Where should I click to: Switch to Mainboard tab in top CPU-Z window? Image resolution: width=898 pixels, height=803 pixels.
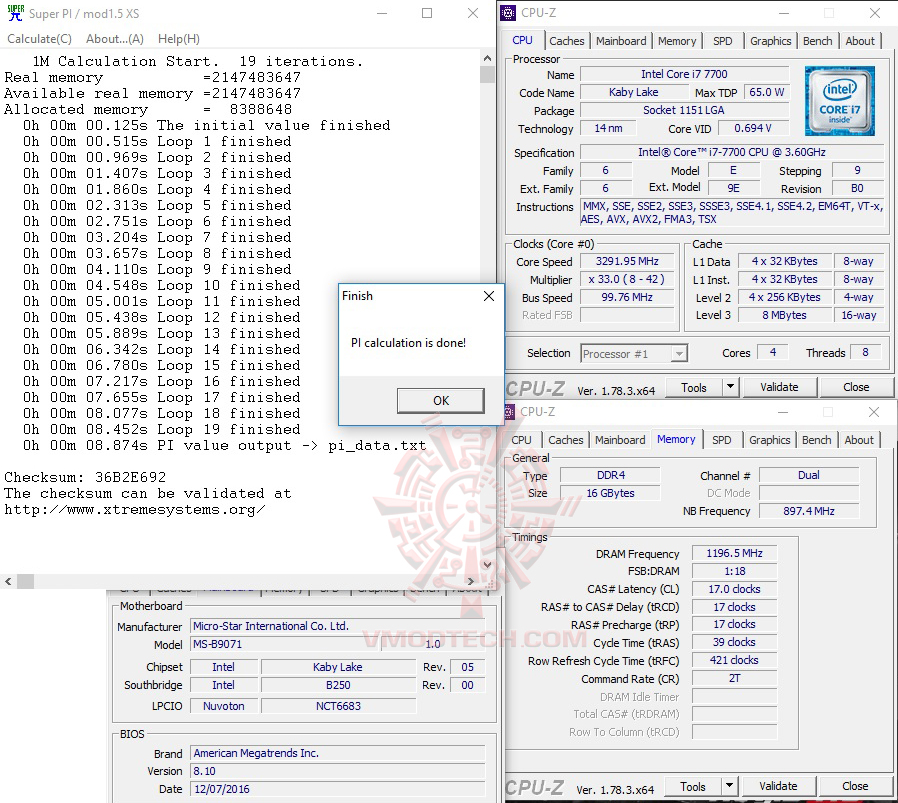pyautogui.click(x=621, y=41)
